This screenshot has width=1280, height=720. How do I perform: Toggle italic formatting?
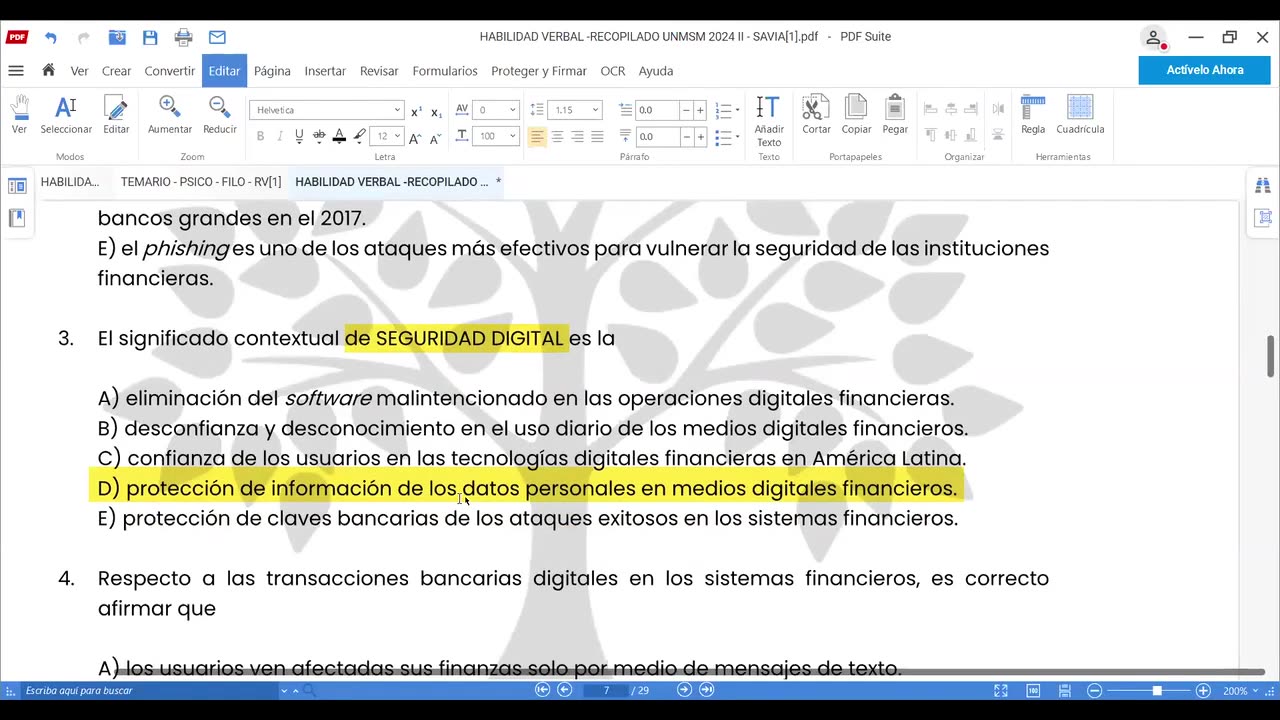[280, 137]
